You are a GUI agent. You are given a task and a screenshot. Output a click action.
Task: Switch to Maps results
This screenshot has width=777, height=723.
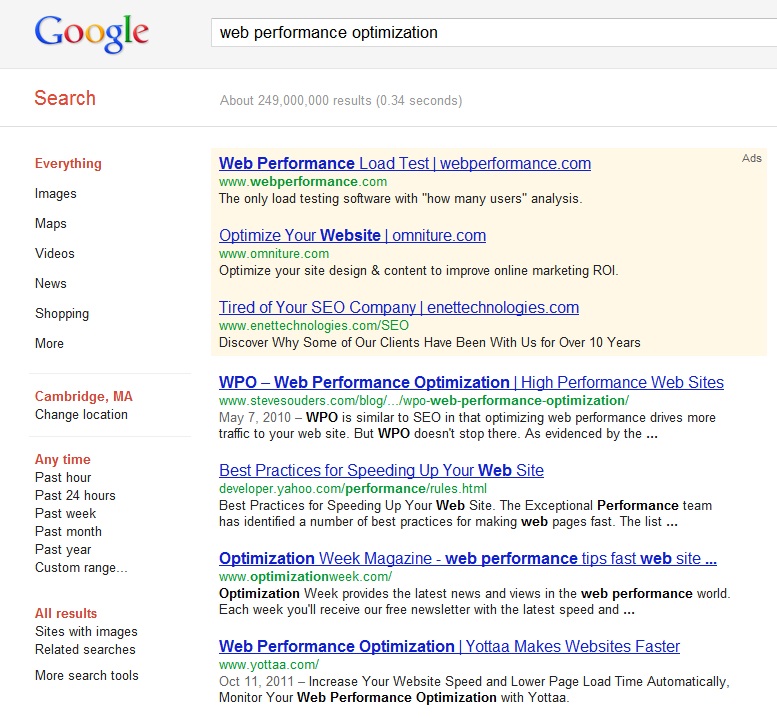point(51,223)
